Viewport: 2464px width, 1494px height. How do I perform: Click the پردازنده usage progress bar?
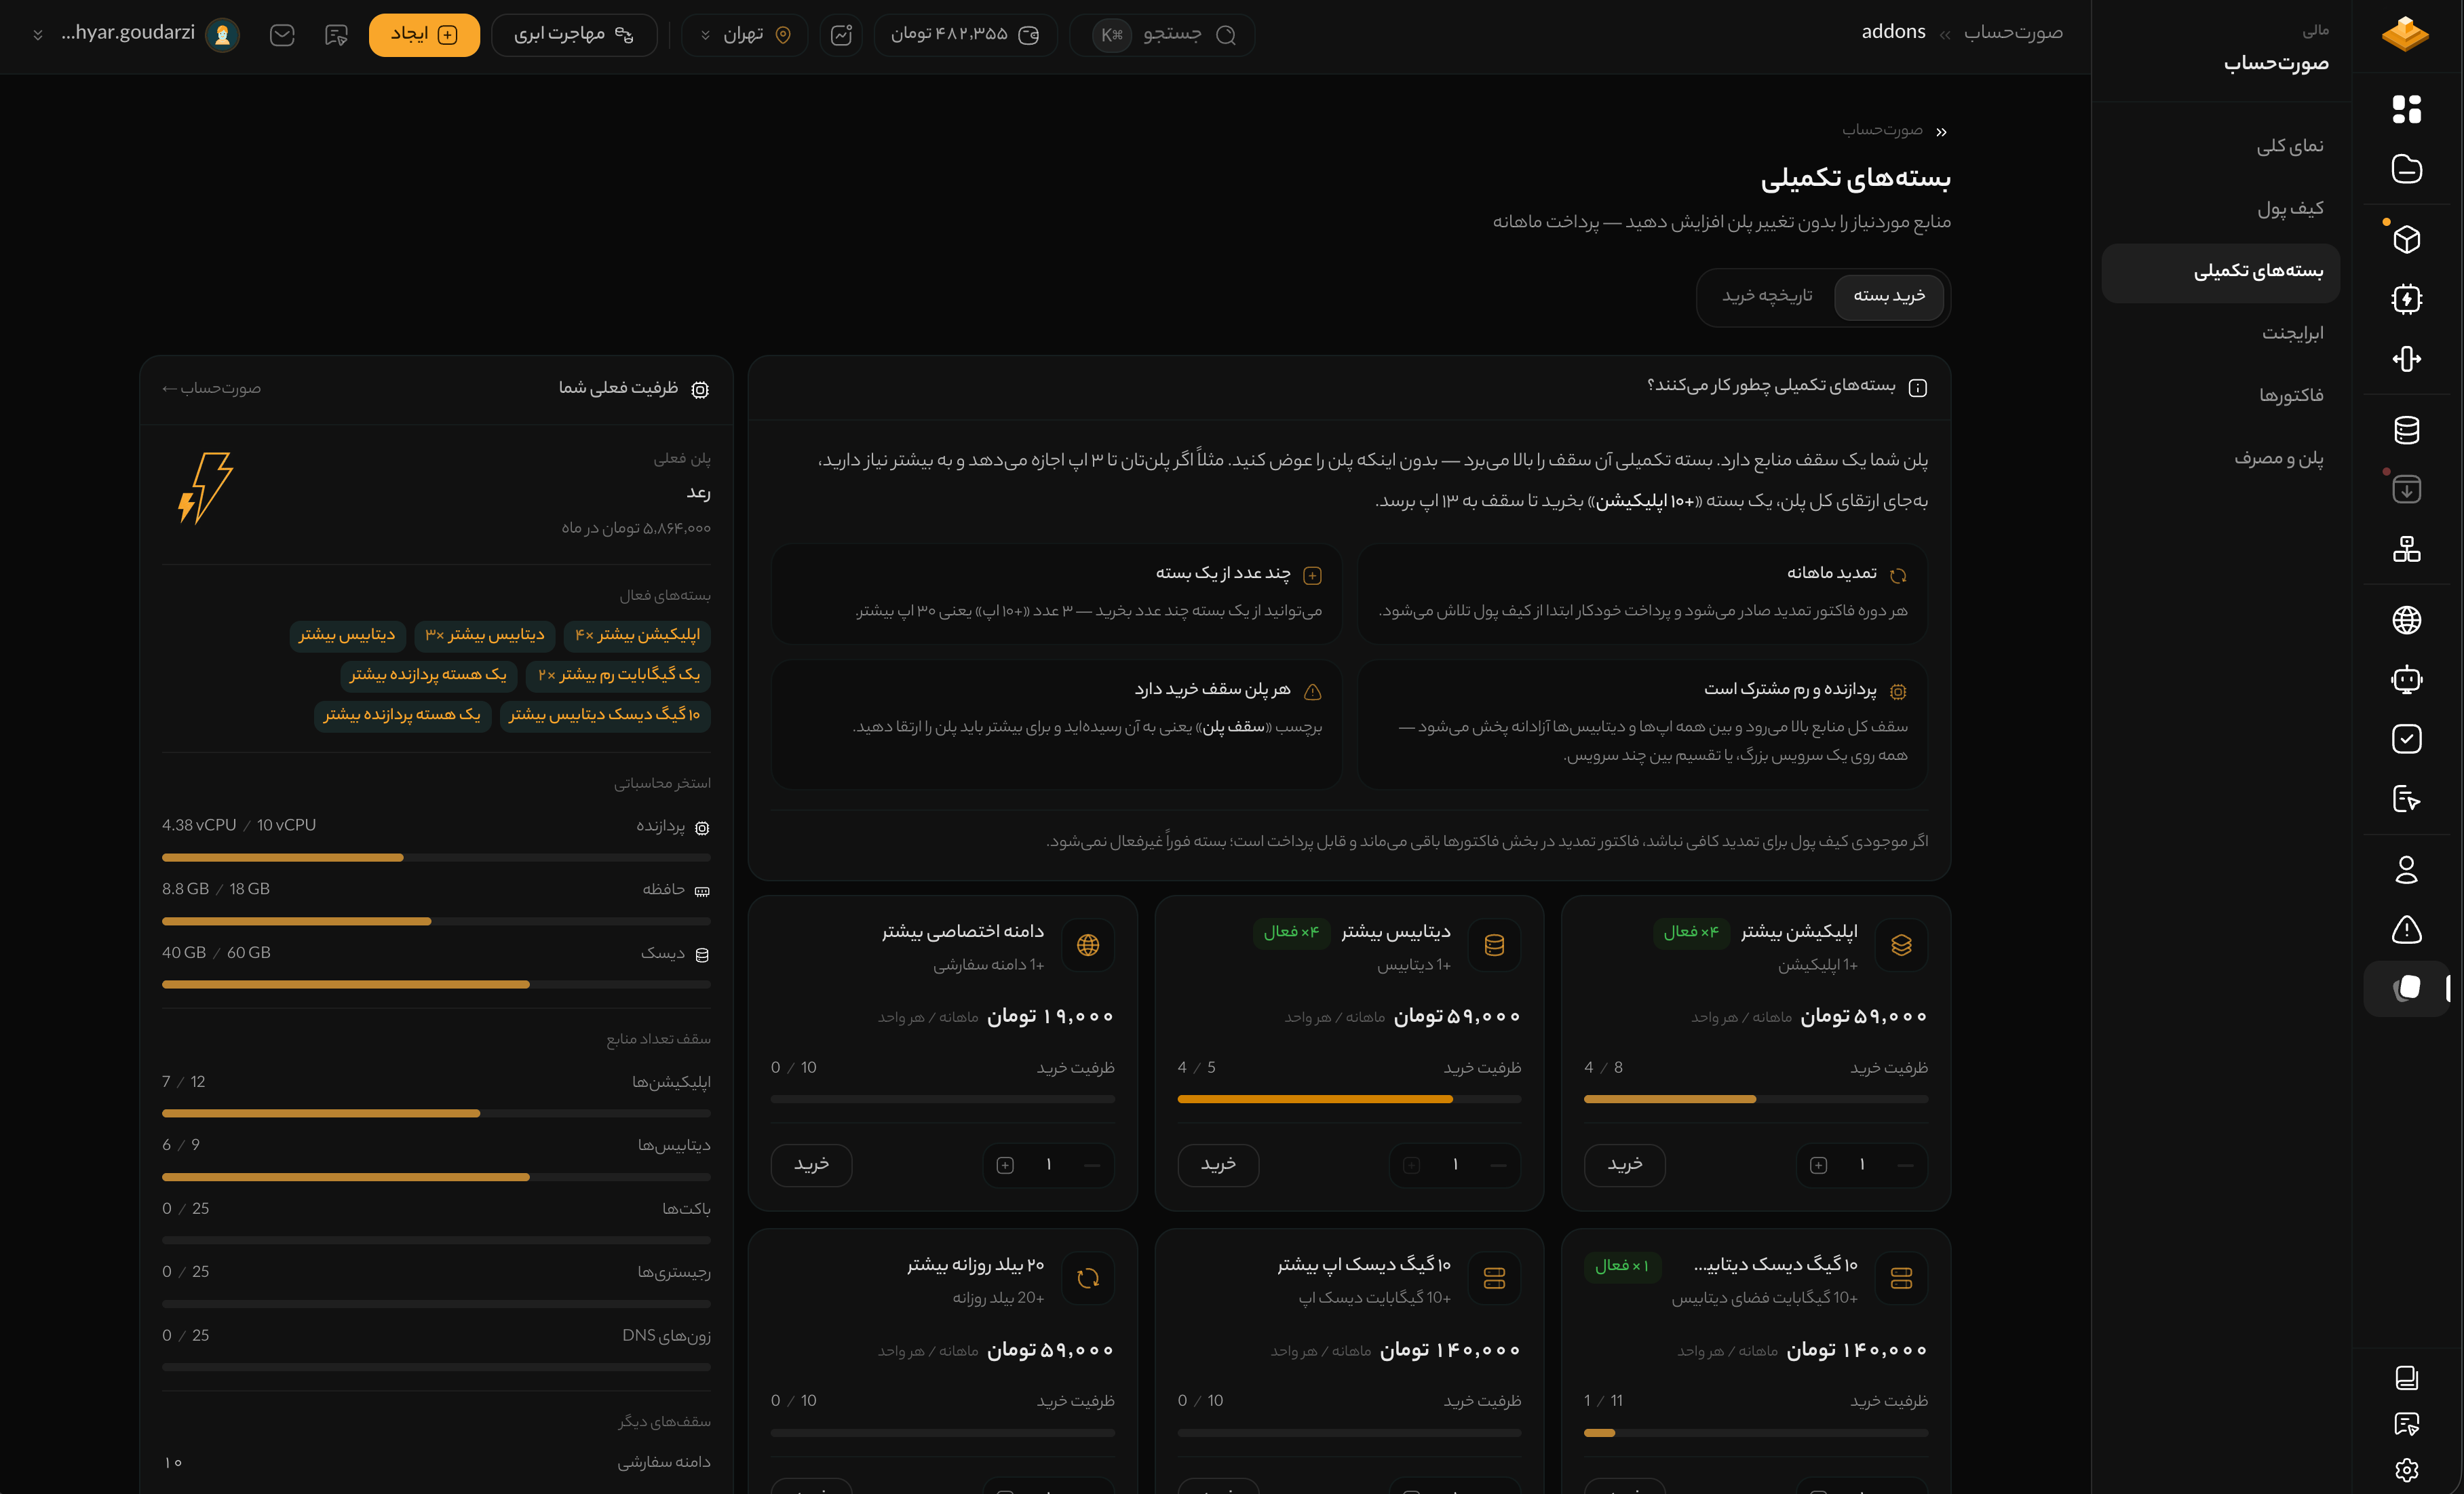point(436,857)
